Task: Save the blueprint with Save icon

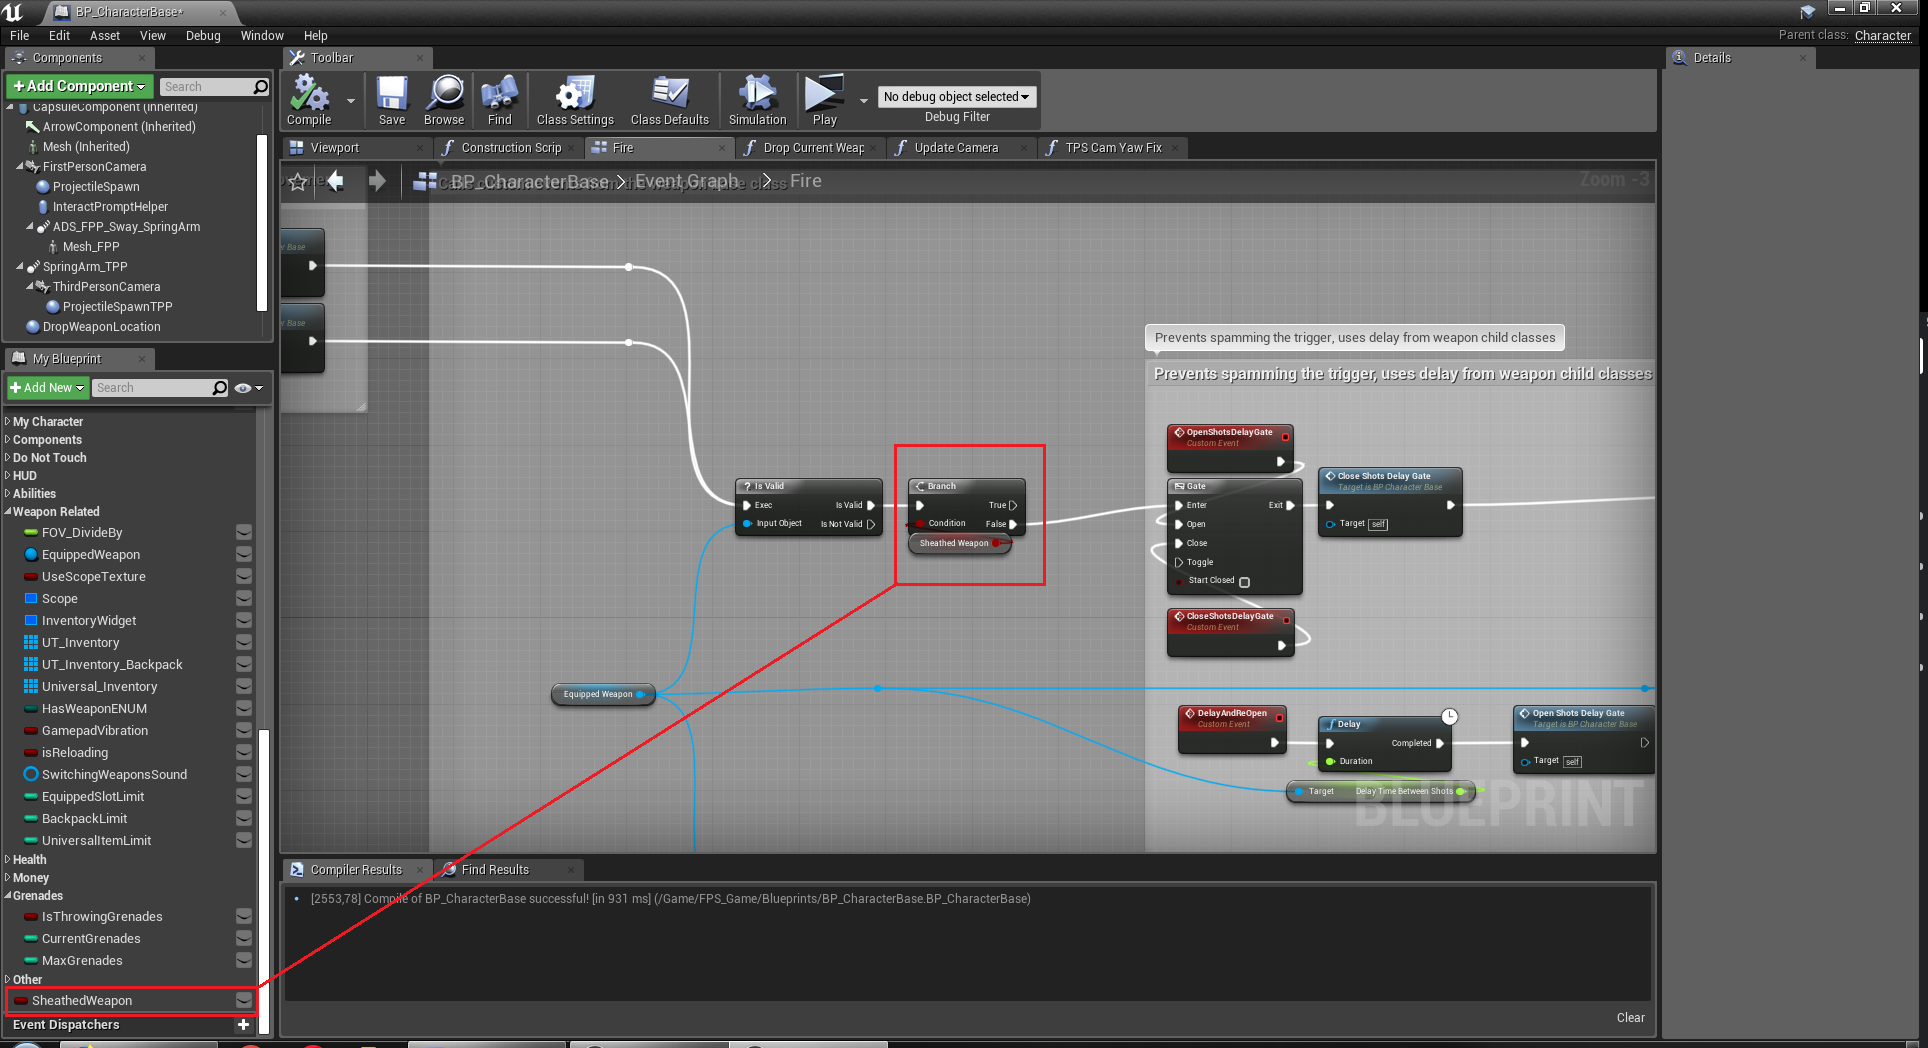Action: (392, 95)
